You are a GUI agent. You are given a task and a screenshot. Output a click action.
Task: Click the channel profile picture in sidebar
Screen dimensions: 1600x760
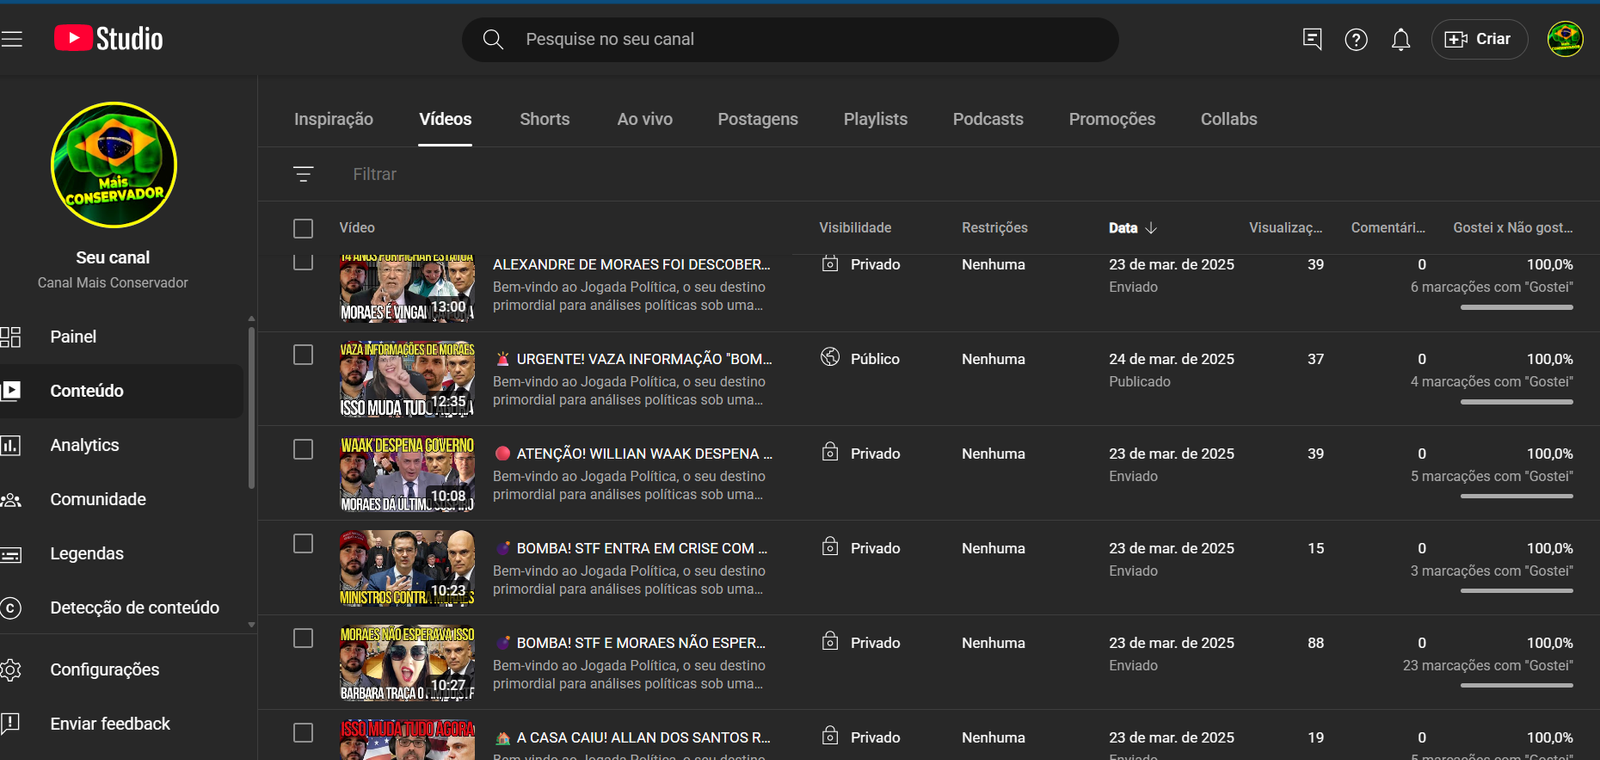coord(113,165)
